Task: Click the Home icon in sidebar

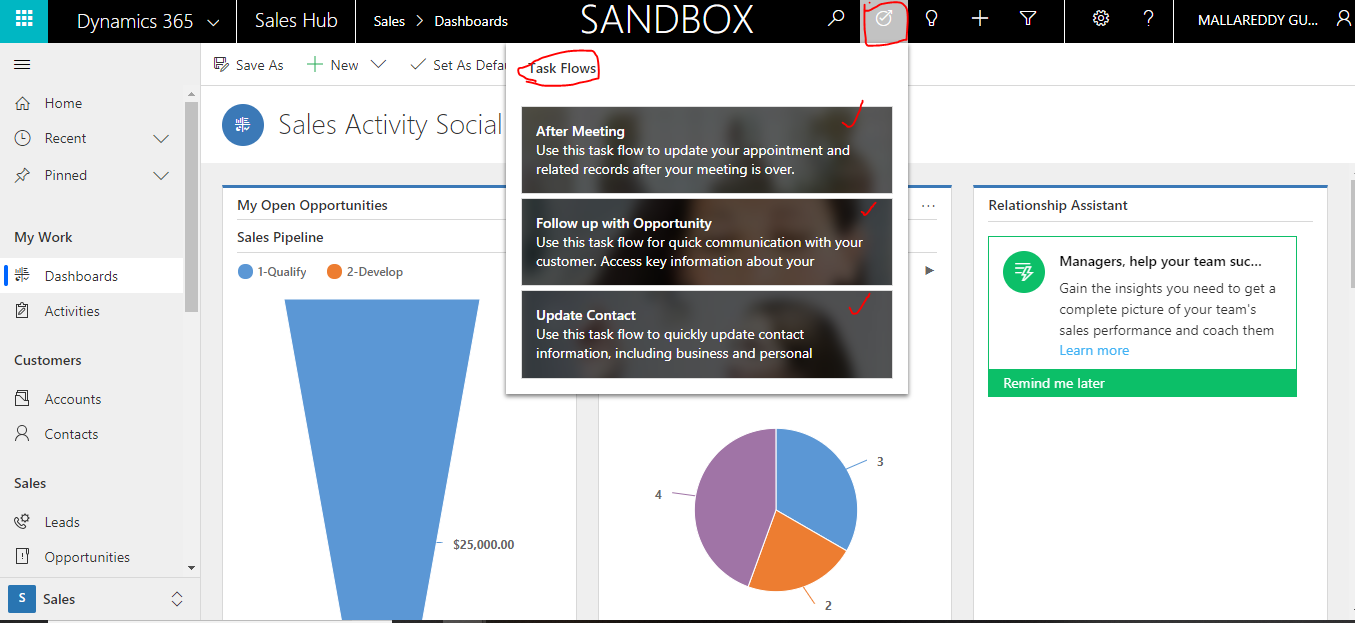Action: [22, 103]
